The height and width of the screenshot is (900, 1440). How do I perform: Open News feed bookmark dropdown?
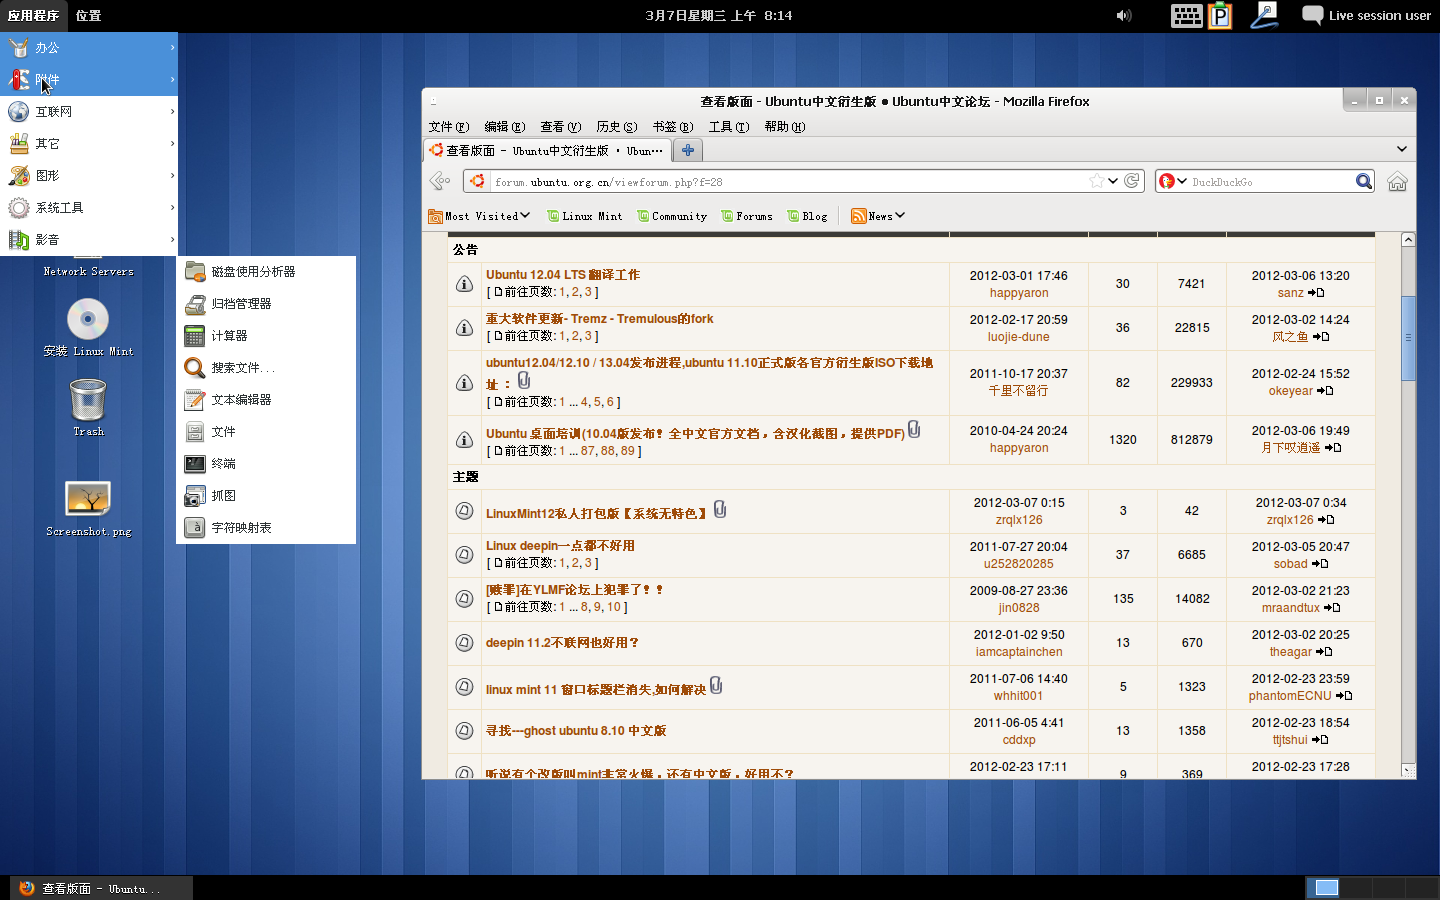(x=878, y=216)
